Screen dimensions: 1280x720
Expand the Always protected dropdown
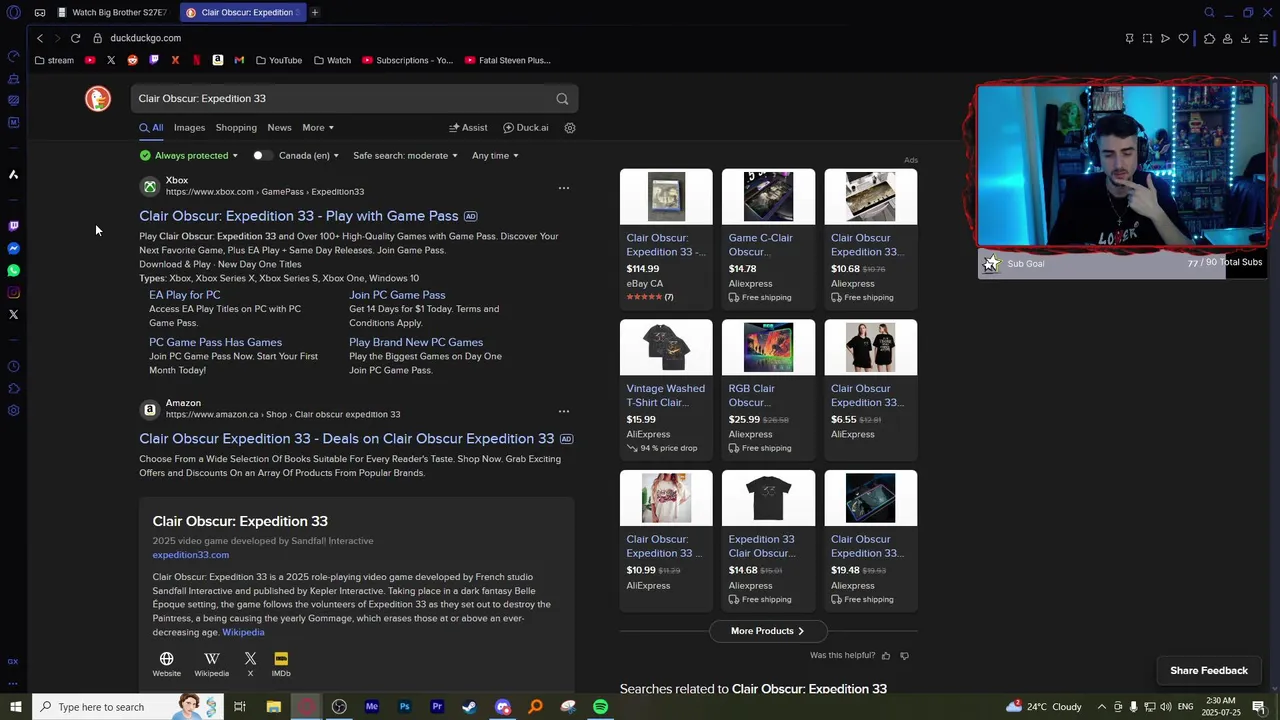point(189,156)
